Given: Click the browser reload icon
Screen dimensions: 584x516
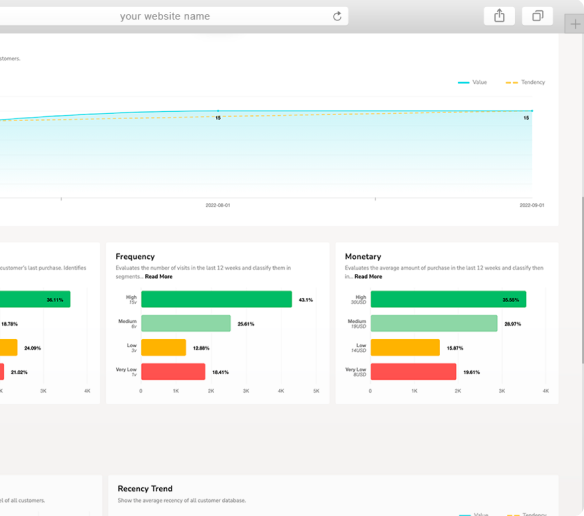Looking at the screenshot, I should [x=337, y=16].
